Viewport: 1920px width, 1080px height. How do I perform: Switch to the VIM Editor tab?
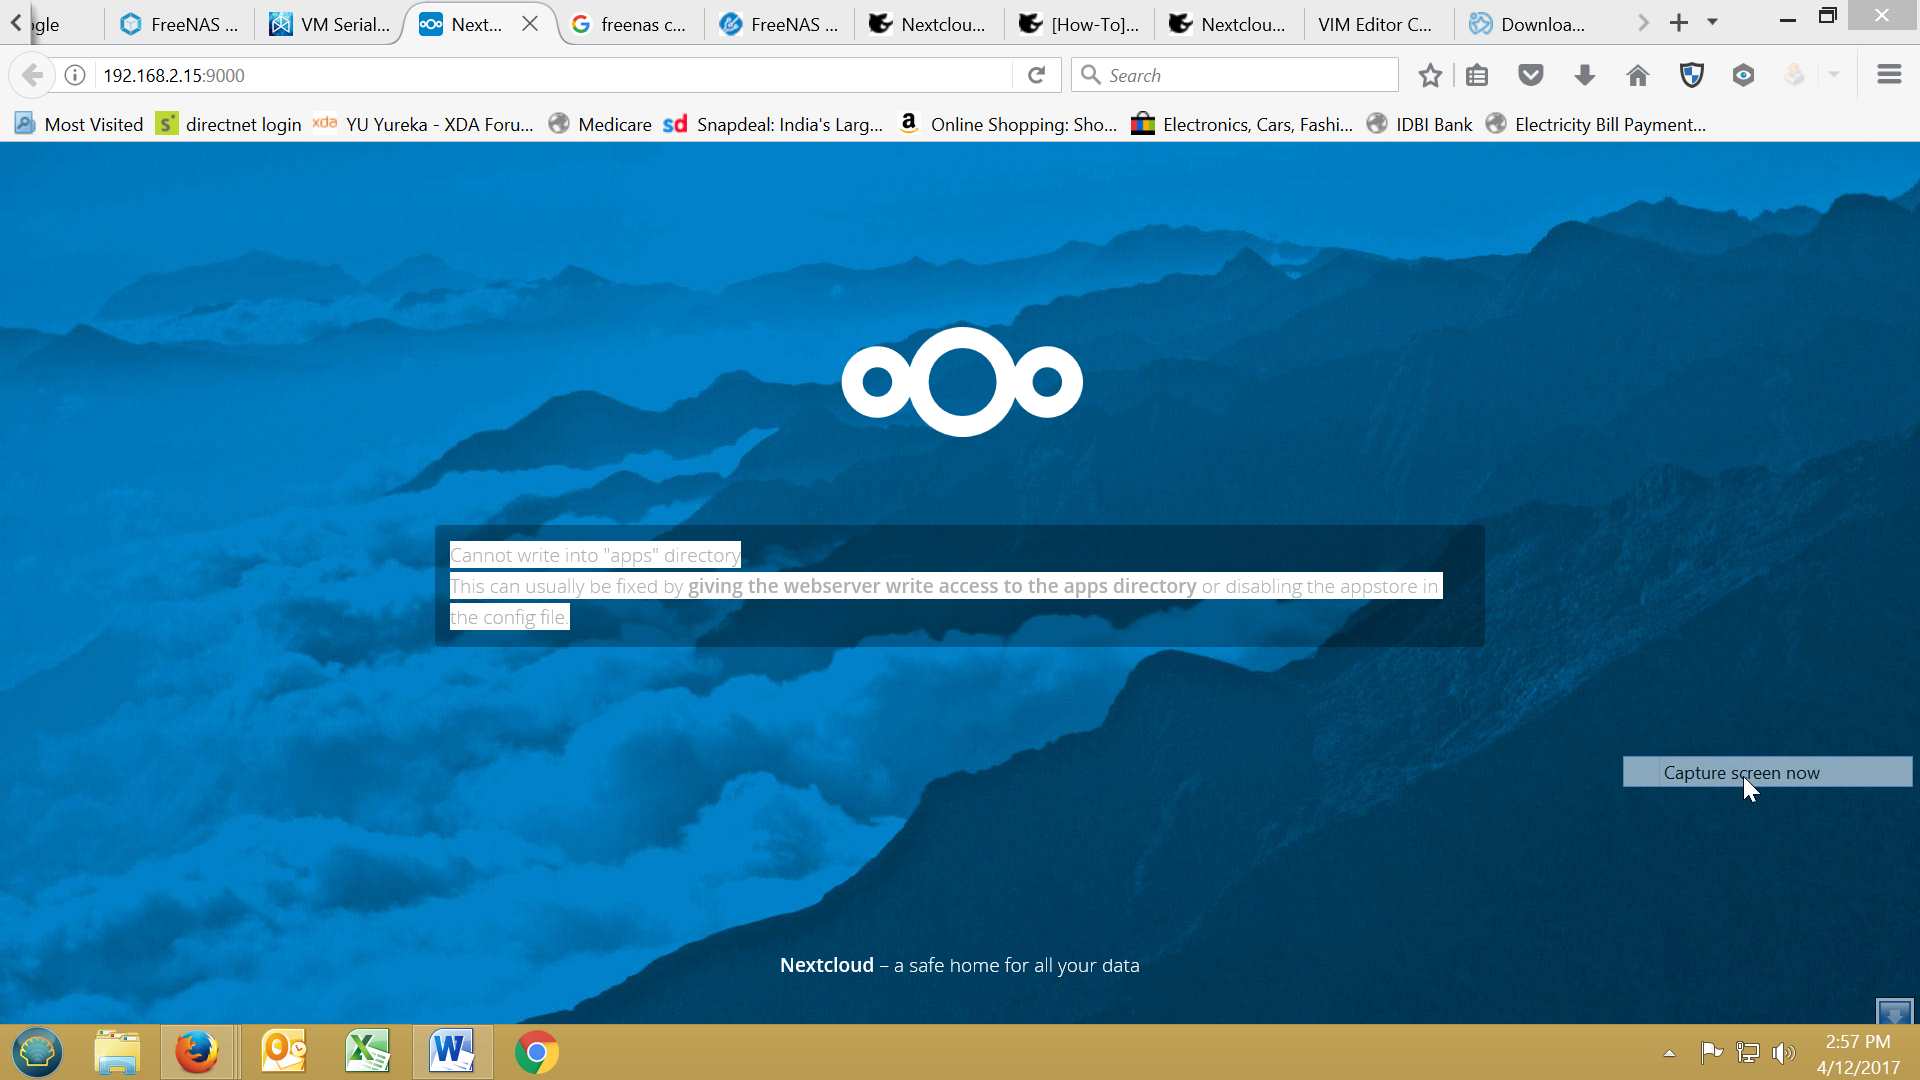pyautogui.click(x=1374, y=24)
